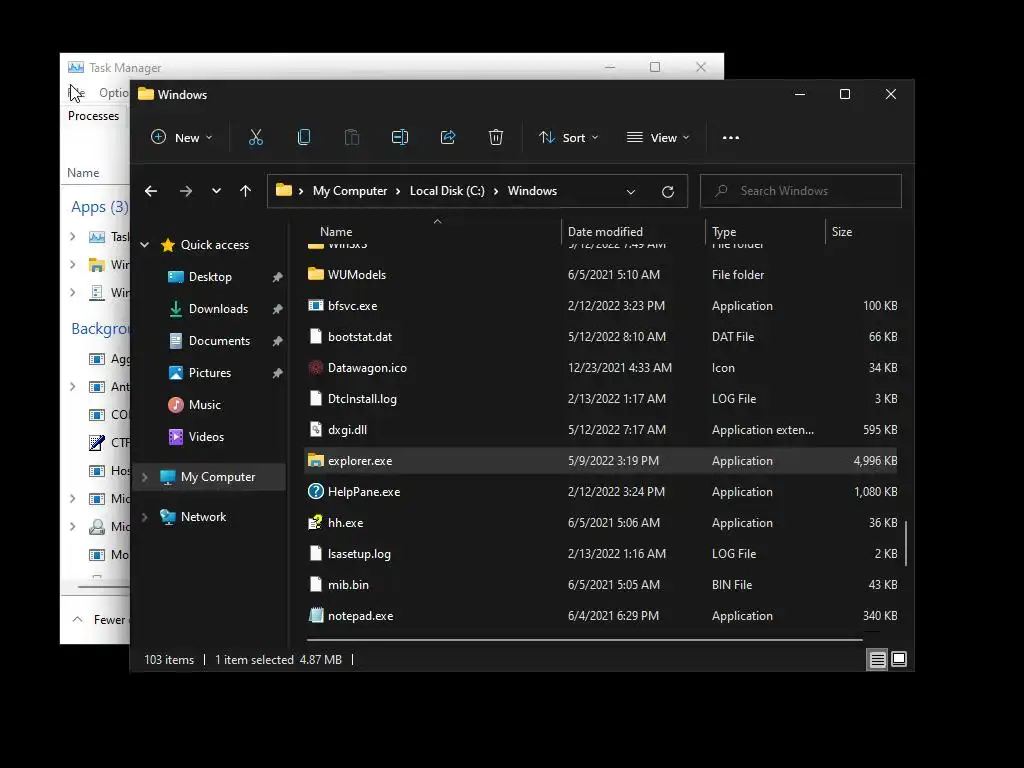1024x768 pixels.
Task: Sort files by the Name column
Action: [336, 232]
